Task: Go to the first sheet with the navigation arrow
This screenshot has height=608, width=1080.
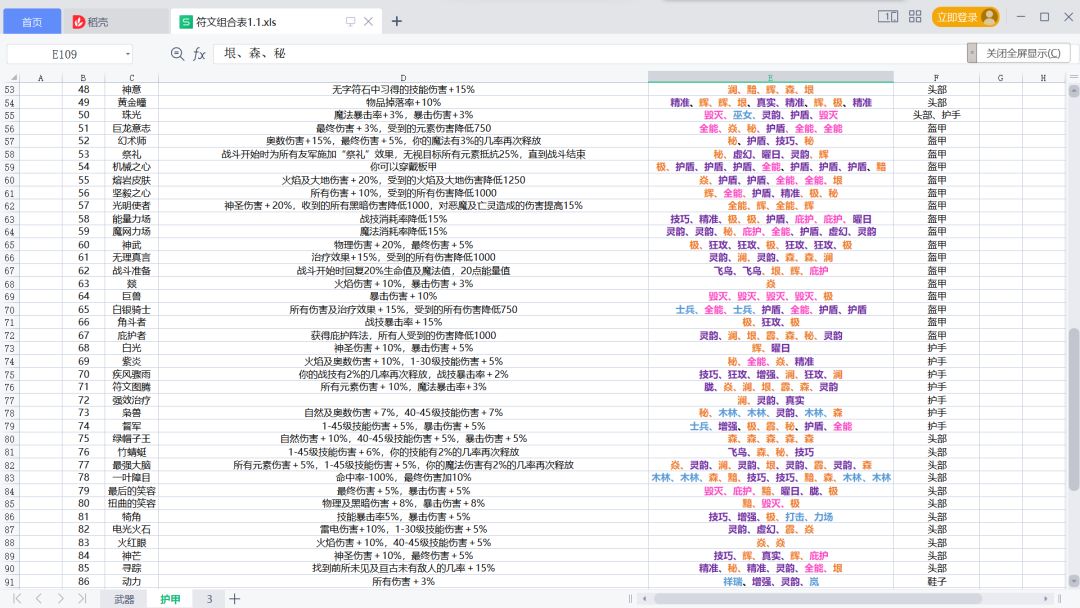Action: tap(17, 599)
